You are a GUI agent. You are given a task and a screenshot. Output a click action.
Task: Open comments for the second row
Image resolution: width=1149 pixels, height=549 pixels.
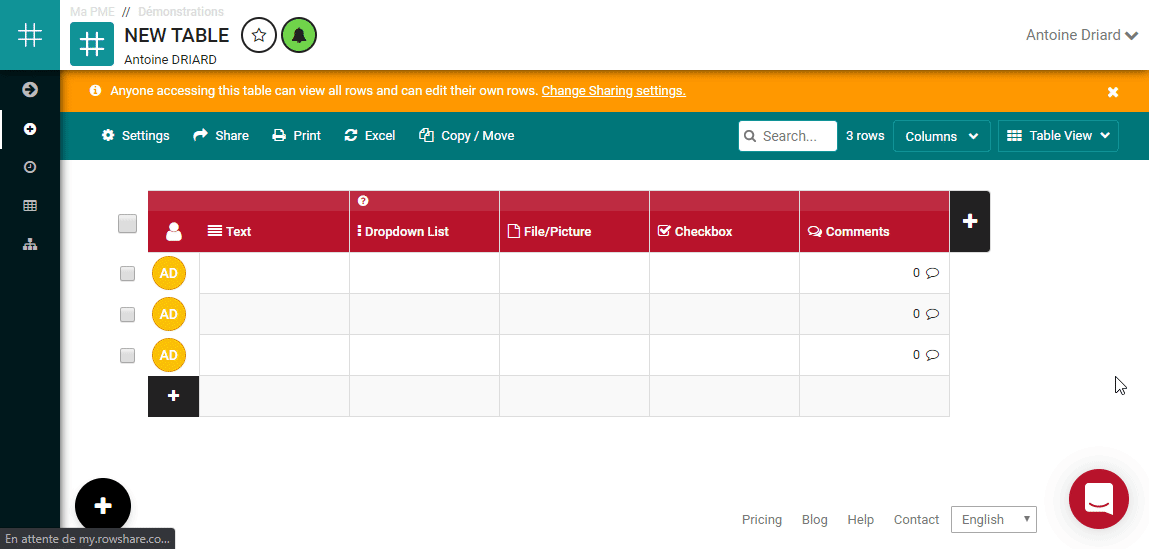pyautogui.click(x=926, y=314)
